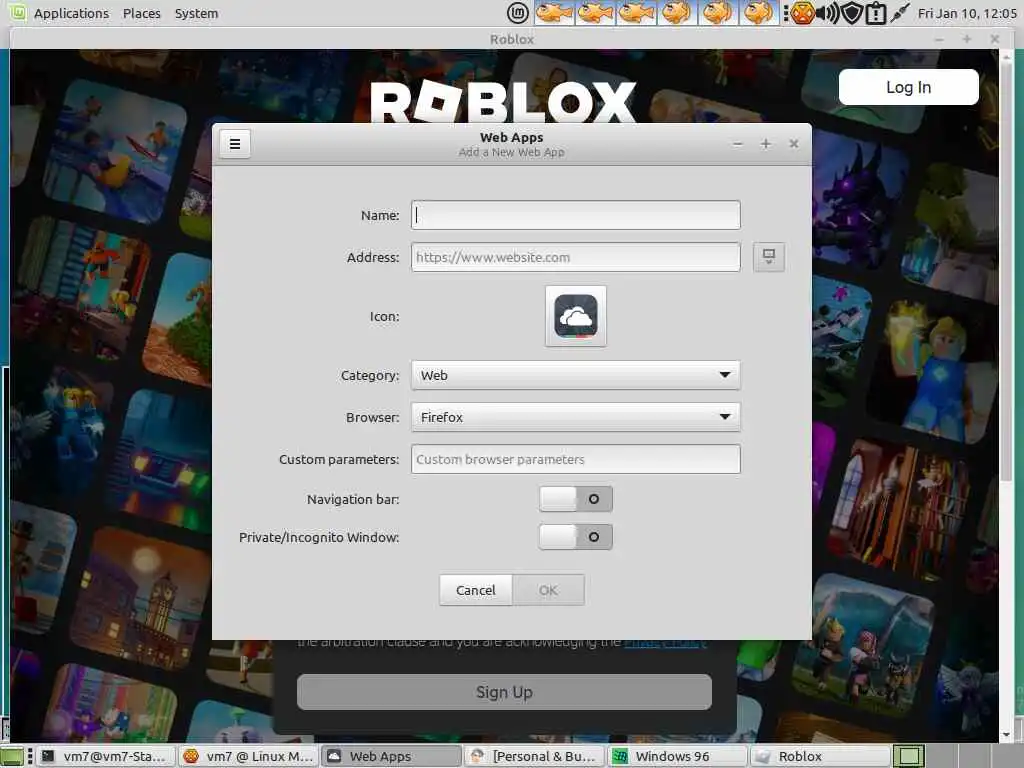
Task: Click the shield icon in system tray
Action: pos(852,13)
